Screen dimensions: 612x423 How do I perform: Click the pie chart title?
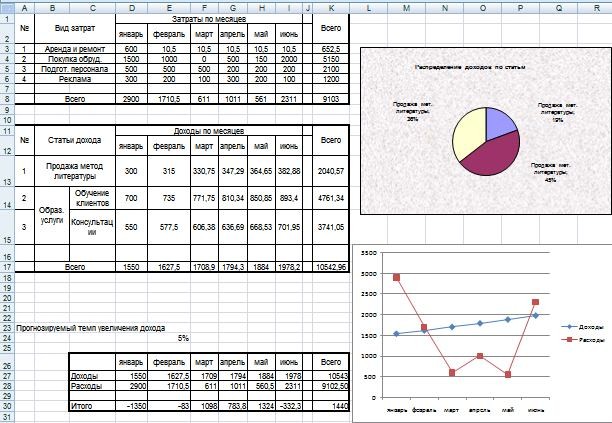pos(470,67)
